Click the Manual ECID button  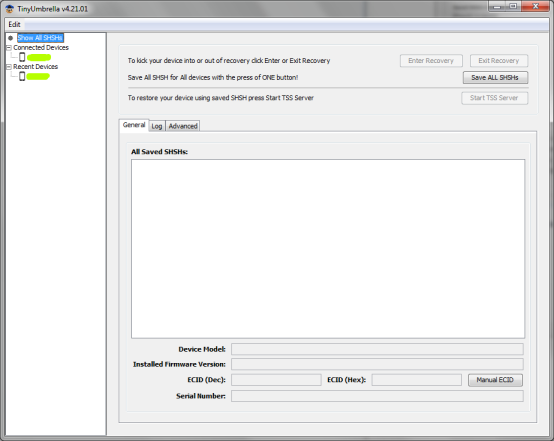(x=495, y=380)
